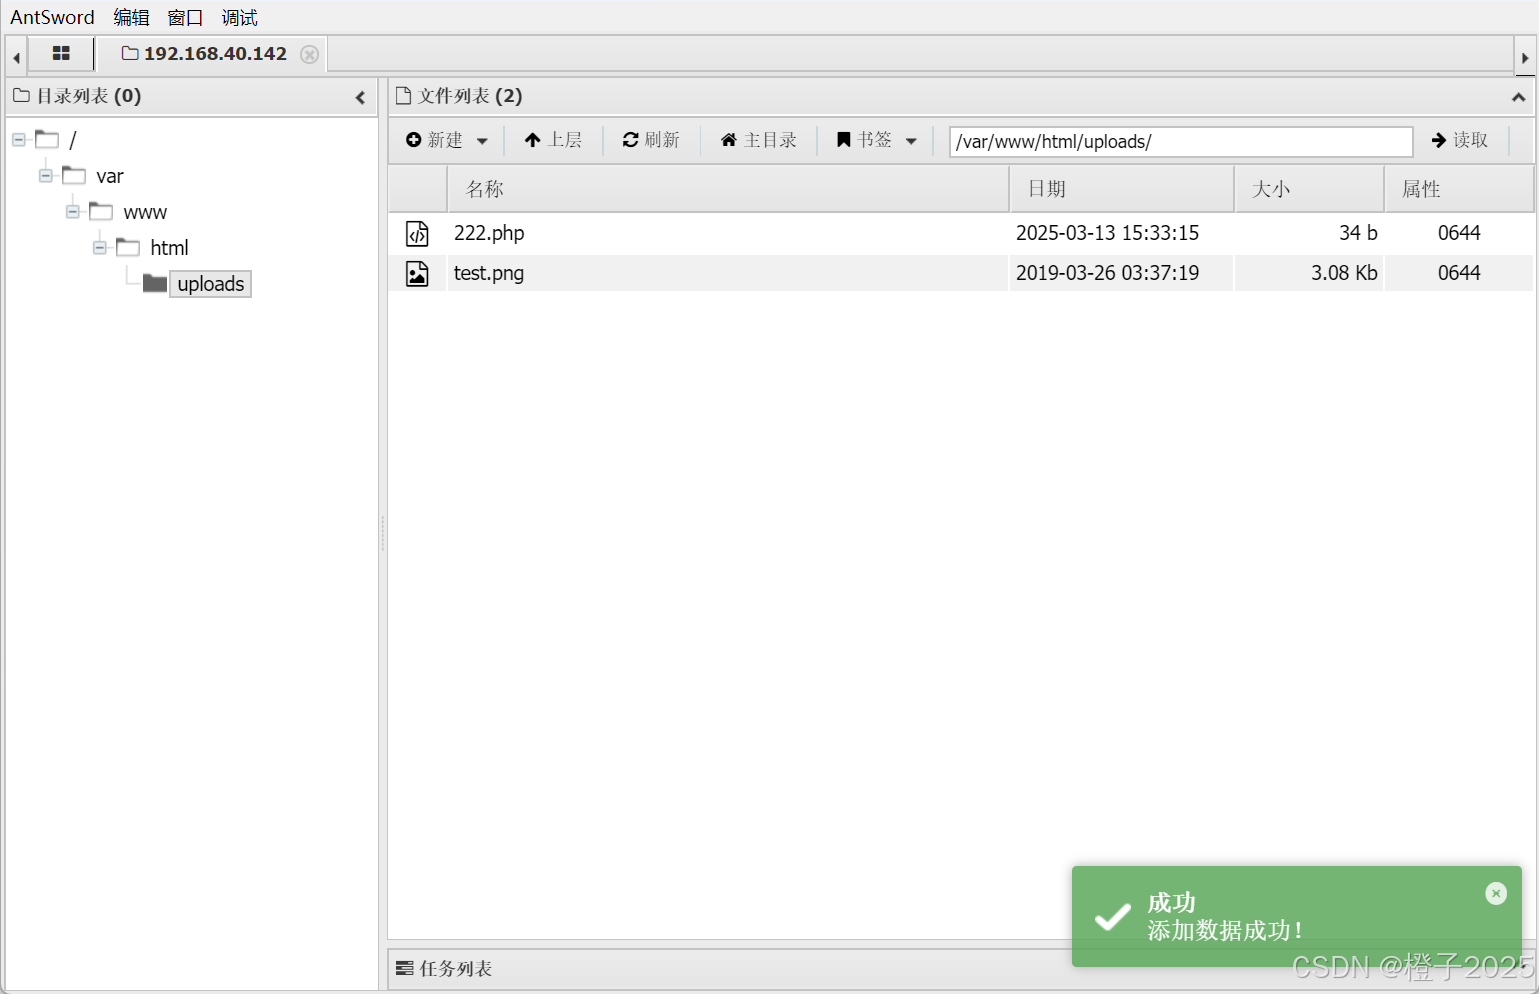Click date 2025-03-13 15:33:15
Screen dimensions: 1539x994
click(1107, 233)
